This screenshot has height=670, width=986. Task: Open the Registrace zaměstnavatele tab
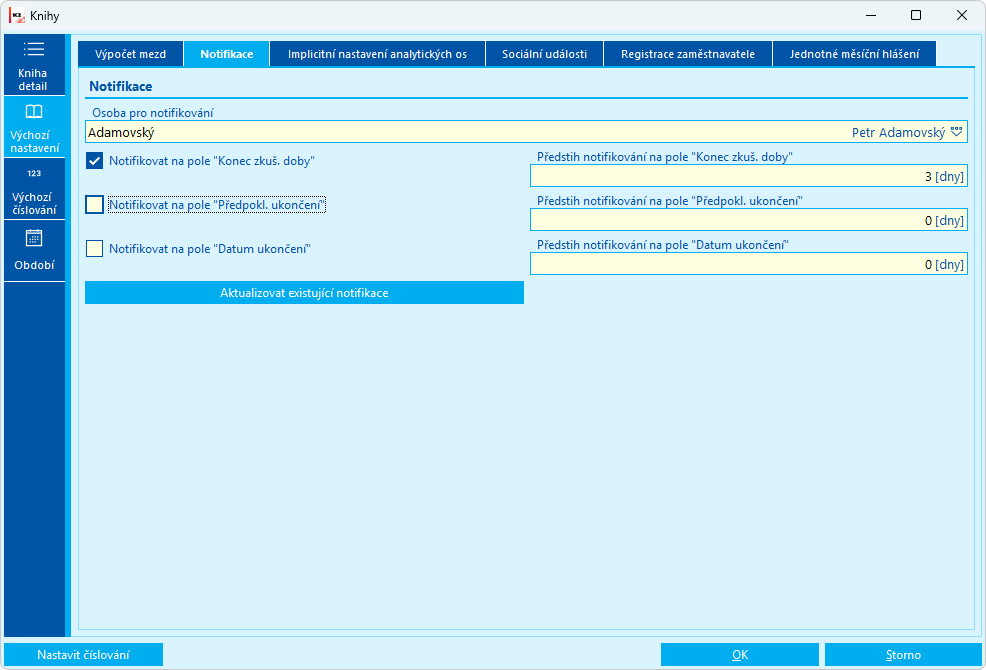688,54
